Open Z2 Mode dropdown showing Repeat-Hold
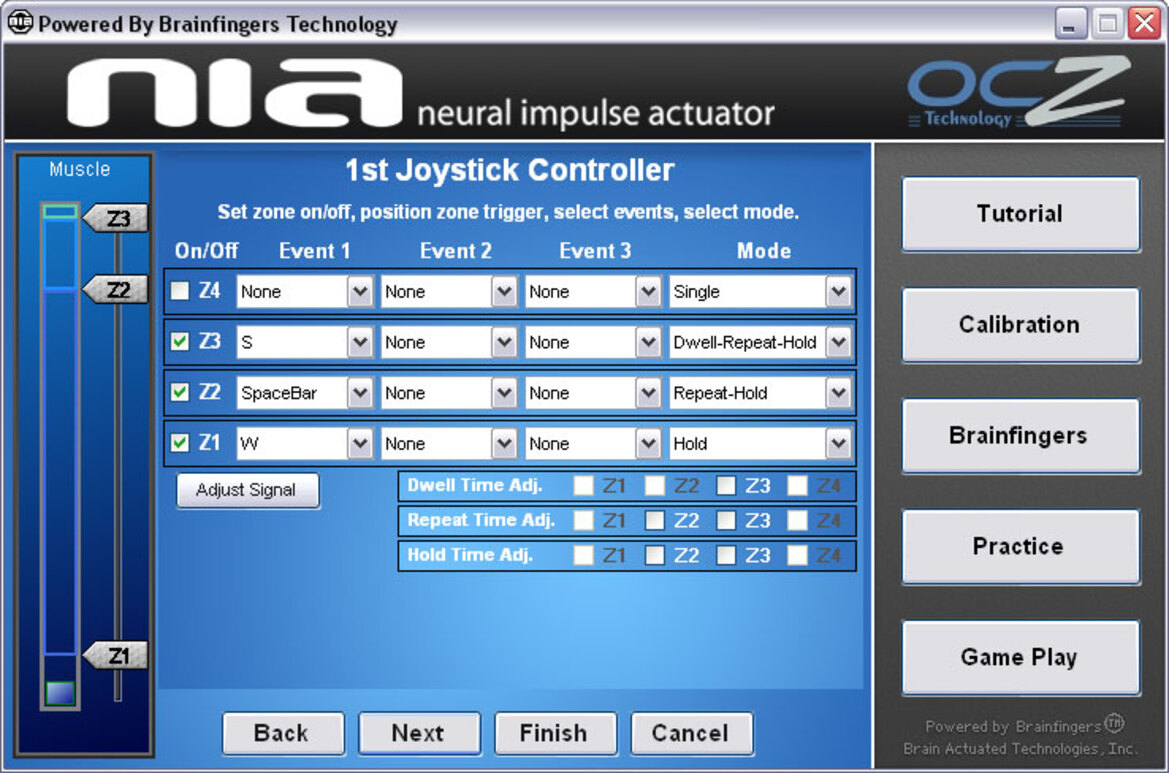Screen dimensions: 1169x773 tap(760, 393)
